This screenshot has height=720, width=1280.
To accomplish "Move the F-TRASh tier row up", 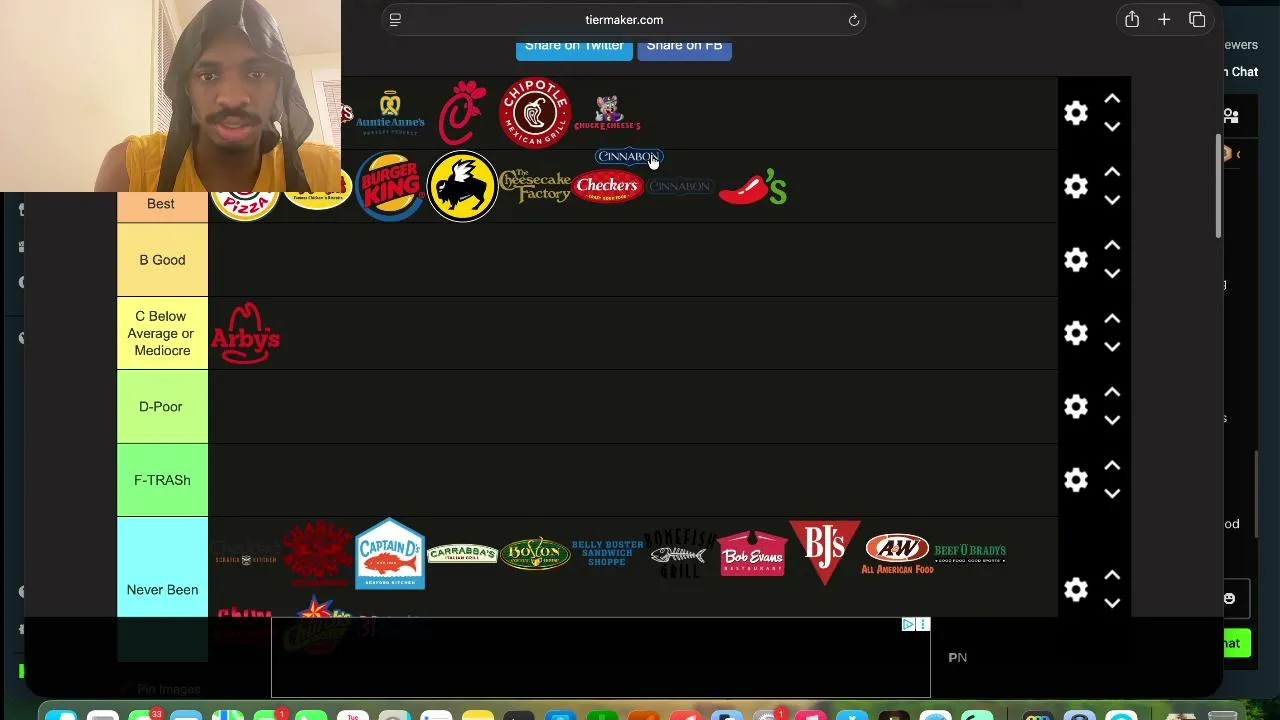I will tap(1112, 466).
